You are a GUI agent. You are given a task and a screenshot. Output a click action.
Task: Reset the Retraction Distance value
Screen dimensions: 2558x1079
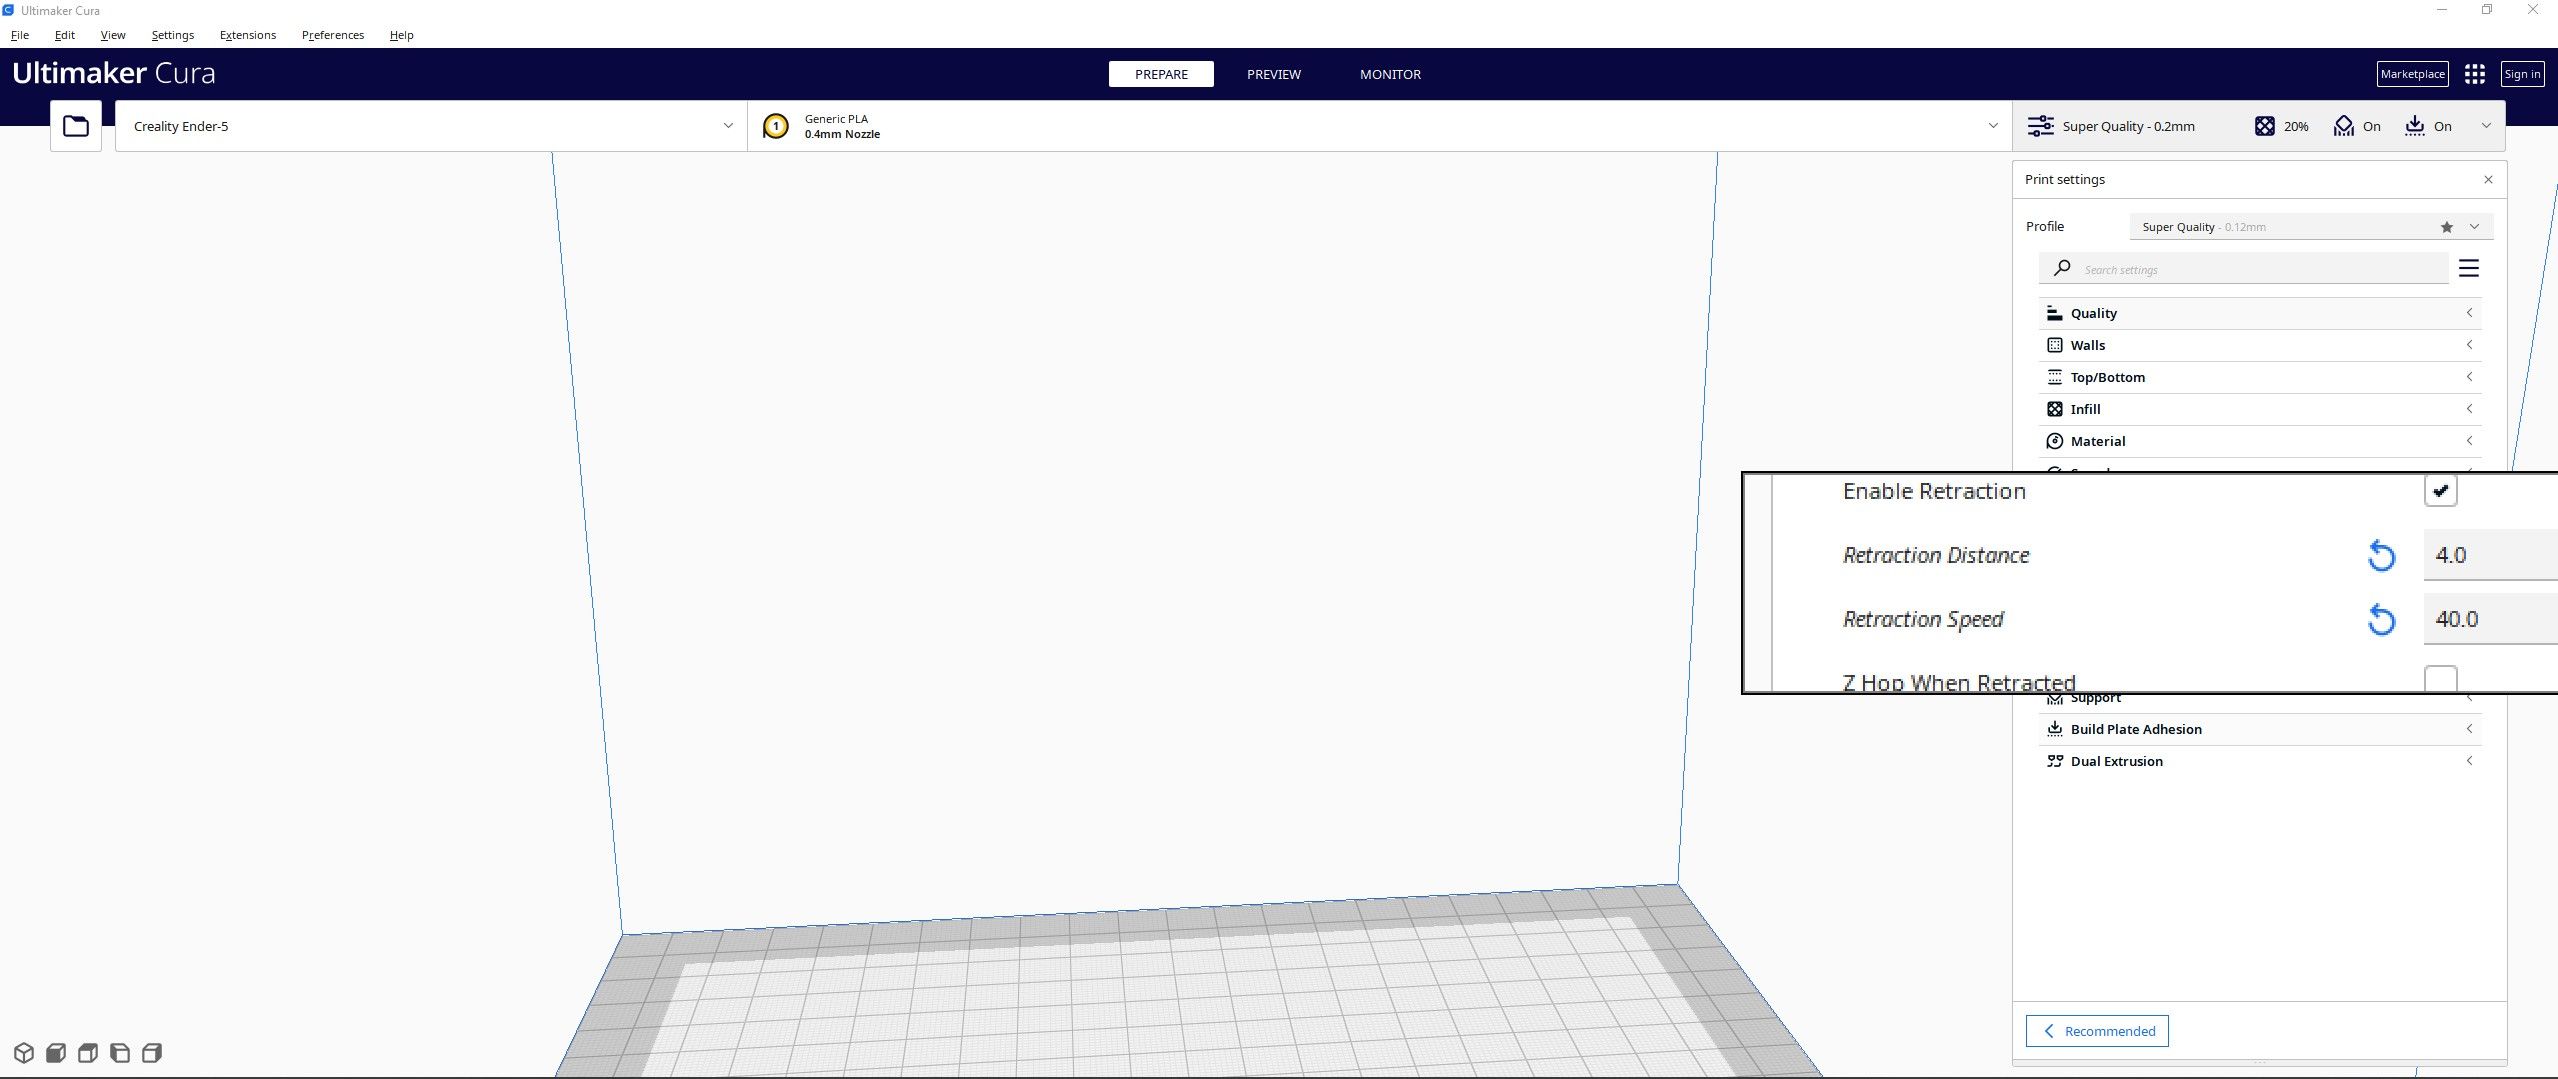coord(2381,555)
